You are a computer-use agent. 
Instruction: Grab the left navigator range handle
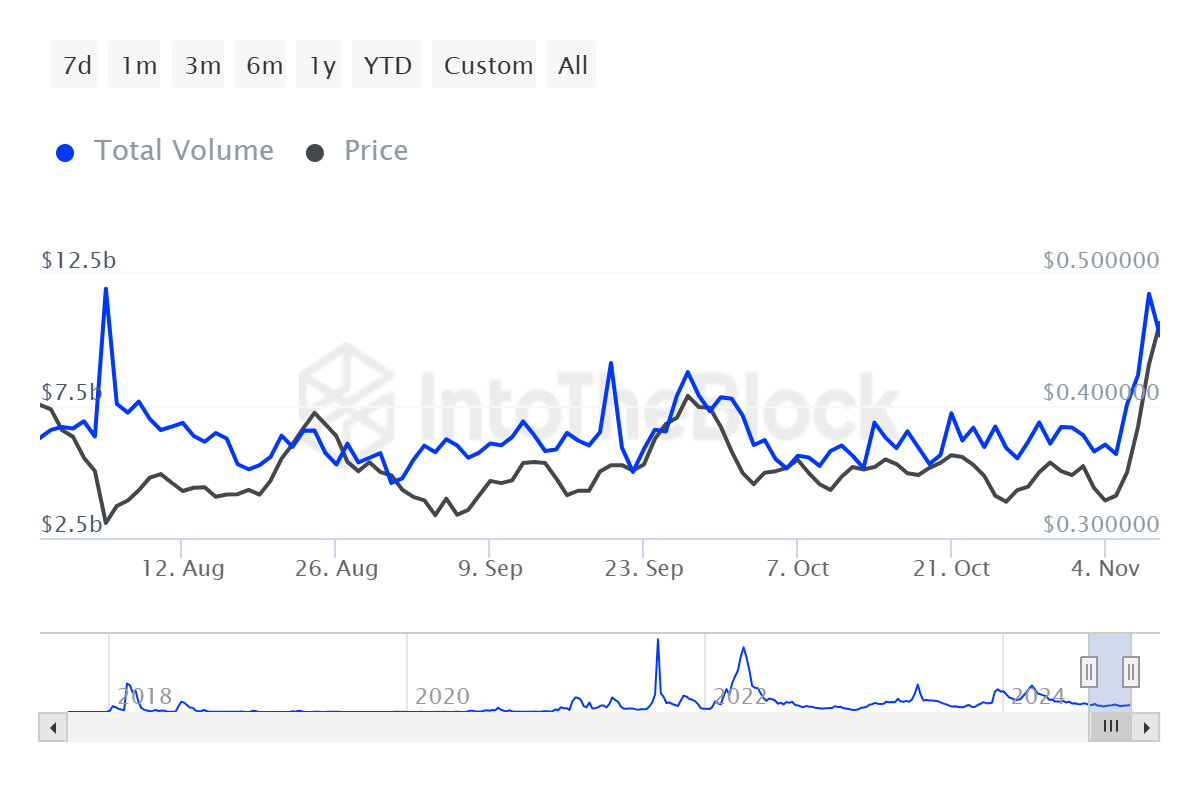[x=1089, y=670]
